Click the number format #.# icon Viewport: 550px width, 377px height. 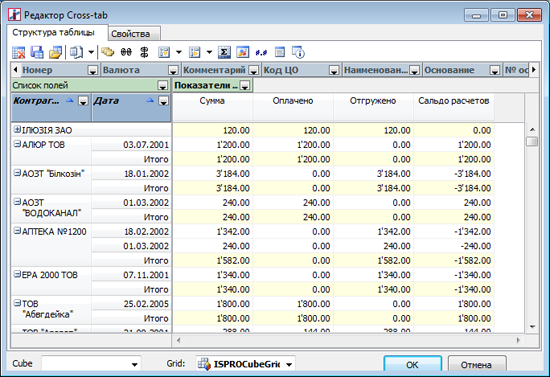[x=261, y=53]
